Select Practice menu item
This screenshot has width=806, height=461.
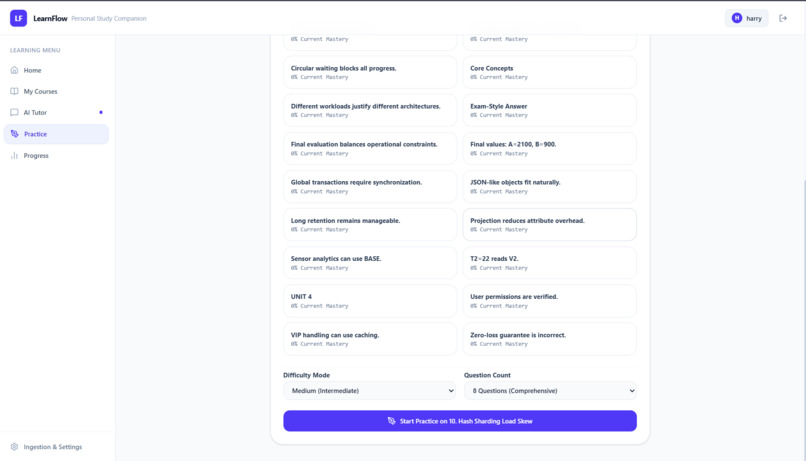pos(56,134)
